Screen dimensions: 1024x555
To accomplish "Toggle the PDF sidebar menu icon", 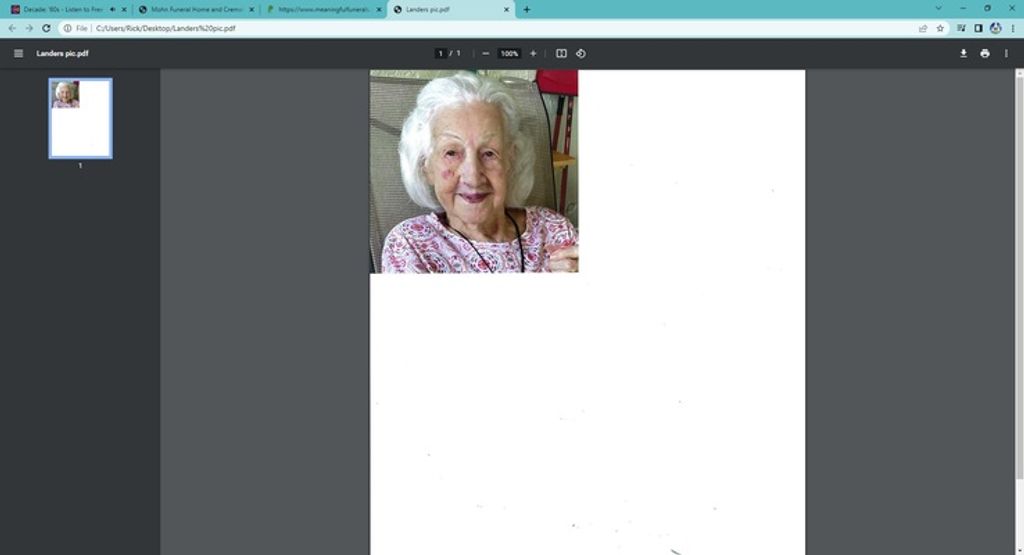I will pos(18,54).
